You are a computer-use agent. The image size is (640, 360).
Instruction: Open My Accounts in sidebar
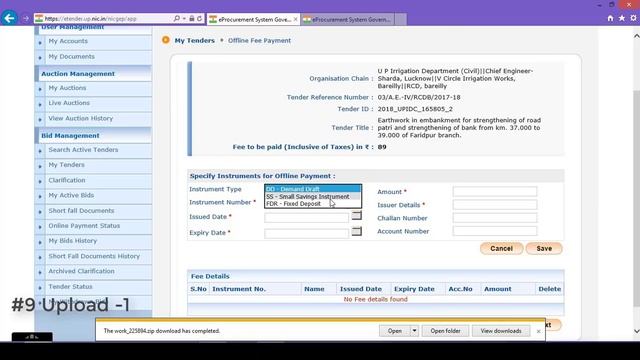[68, 41]
